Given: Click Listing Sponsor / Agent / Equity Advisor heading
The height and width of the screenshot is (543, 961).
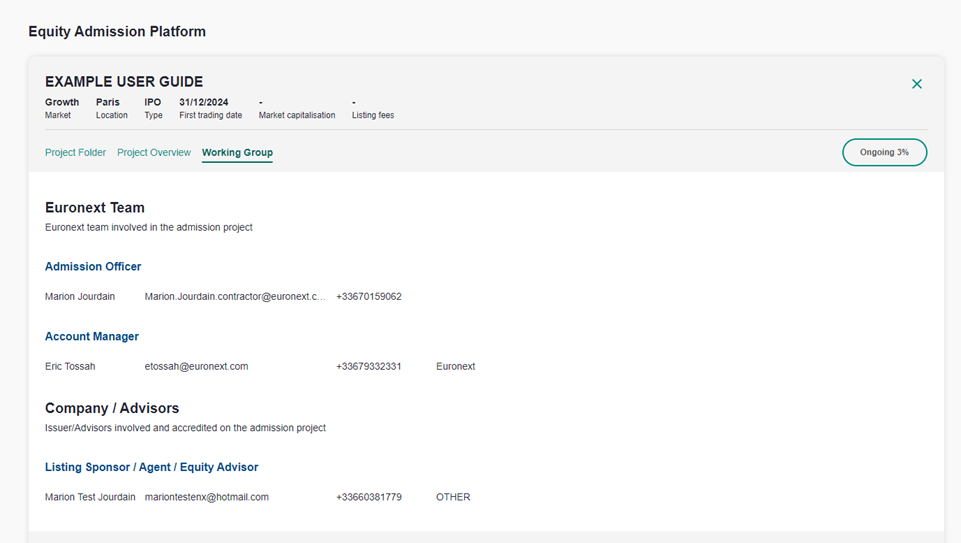Looking at the screenshot, I should pos(151,467).
